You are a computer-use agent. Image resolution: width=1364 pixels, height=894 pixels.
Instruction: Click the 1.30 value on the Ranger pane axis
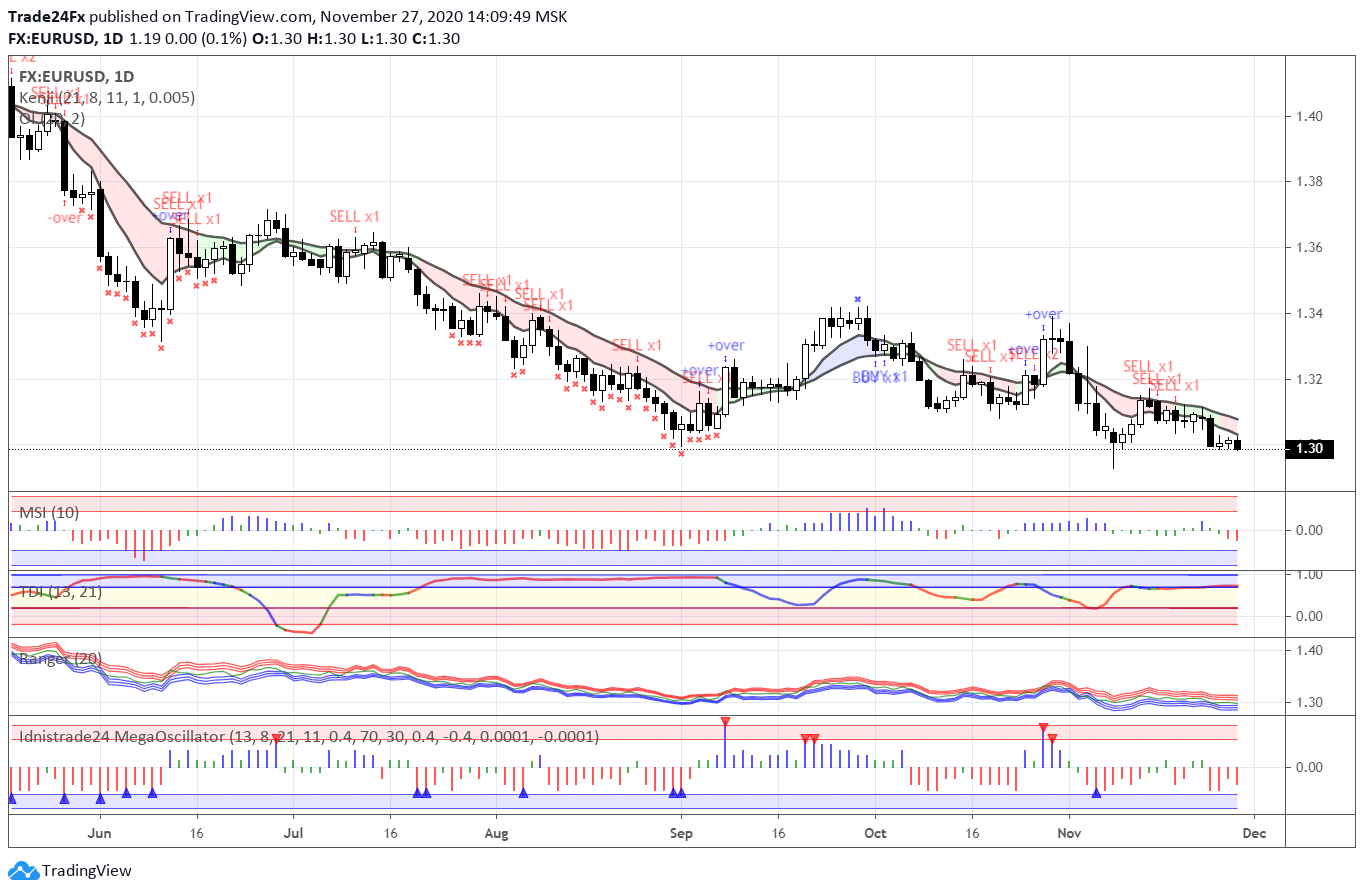1311,702
